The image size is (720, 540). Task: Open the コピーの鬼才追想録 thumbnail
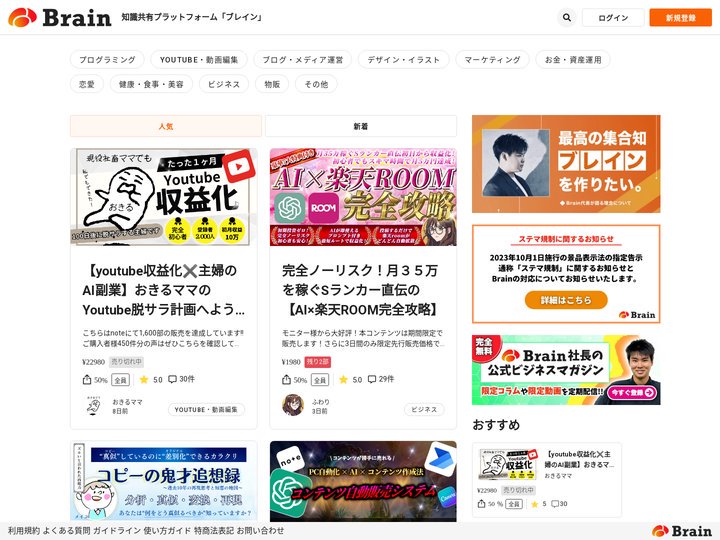coord(163,481)
